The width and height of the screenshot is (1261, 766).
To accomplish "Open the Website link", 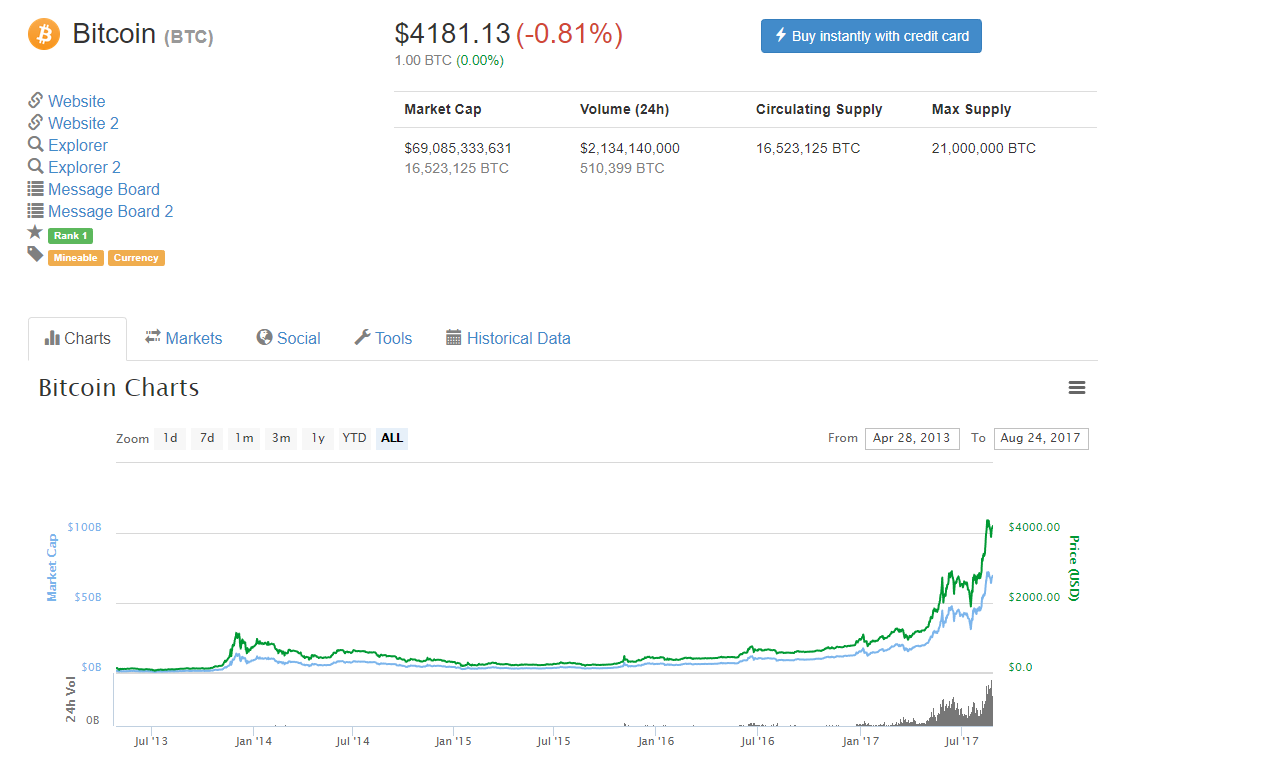I will pyautogui.click(x=76, y=101).
